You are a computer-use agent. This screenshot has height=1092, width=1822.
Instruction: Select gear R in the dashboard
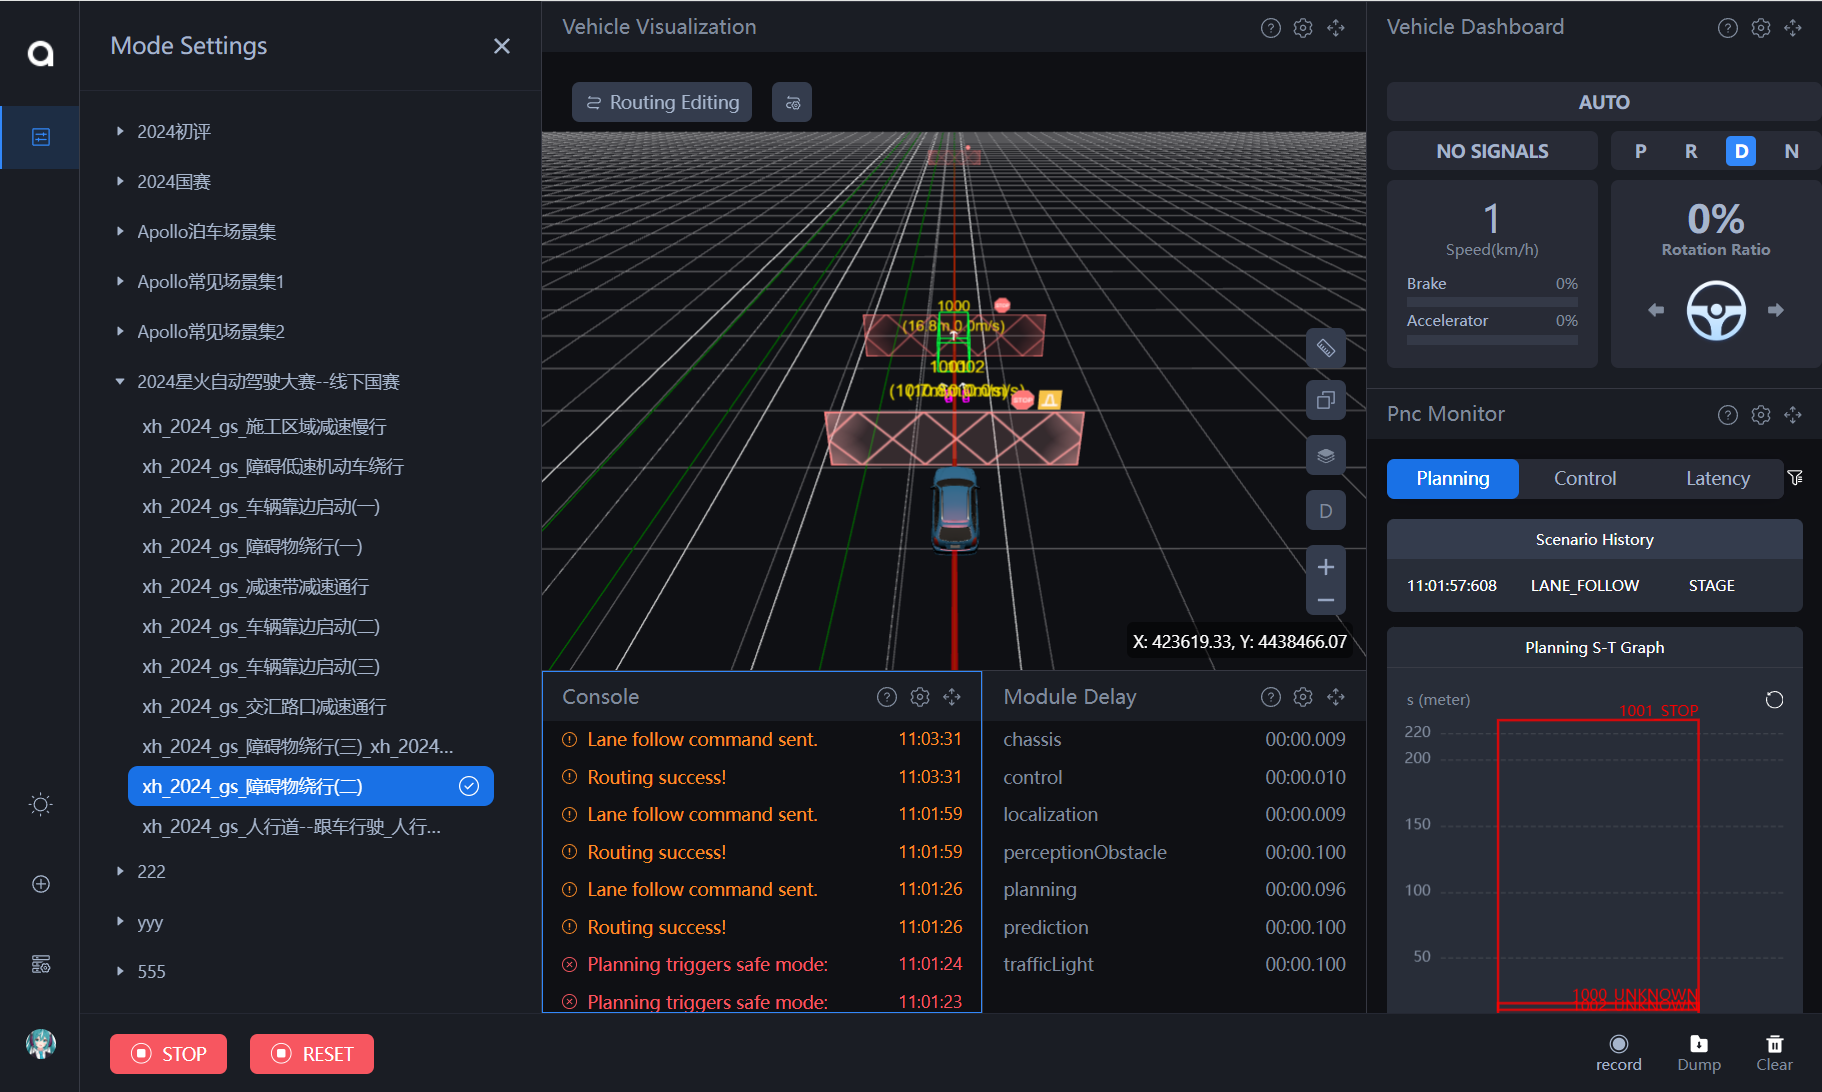[1690, 151]
